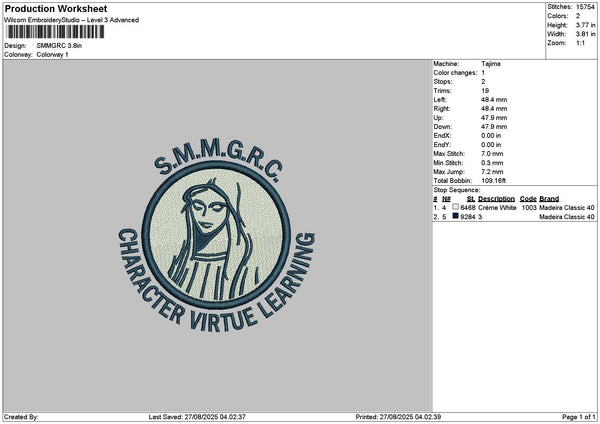600x424 pixels.
Task: Click the Brand column header
Action: pos(549,199)
